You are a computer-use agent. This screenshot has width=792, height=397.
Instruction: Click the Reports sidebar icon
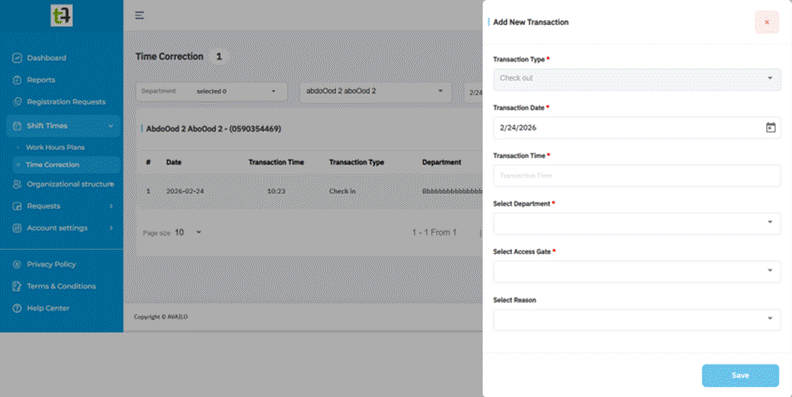17,80
